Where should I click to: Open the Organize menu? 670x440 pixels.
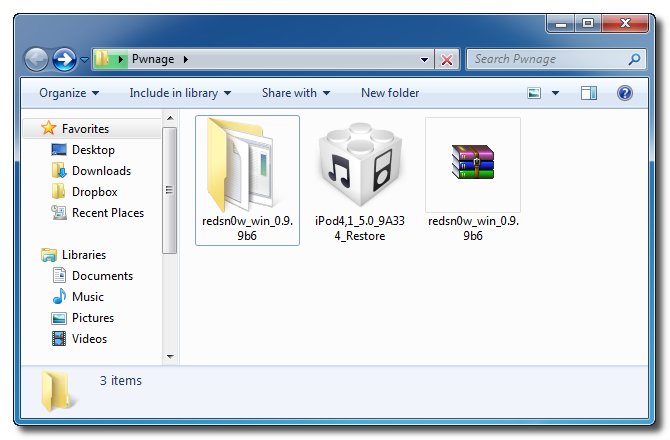point(69,93)
